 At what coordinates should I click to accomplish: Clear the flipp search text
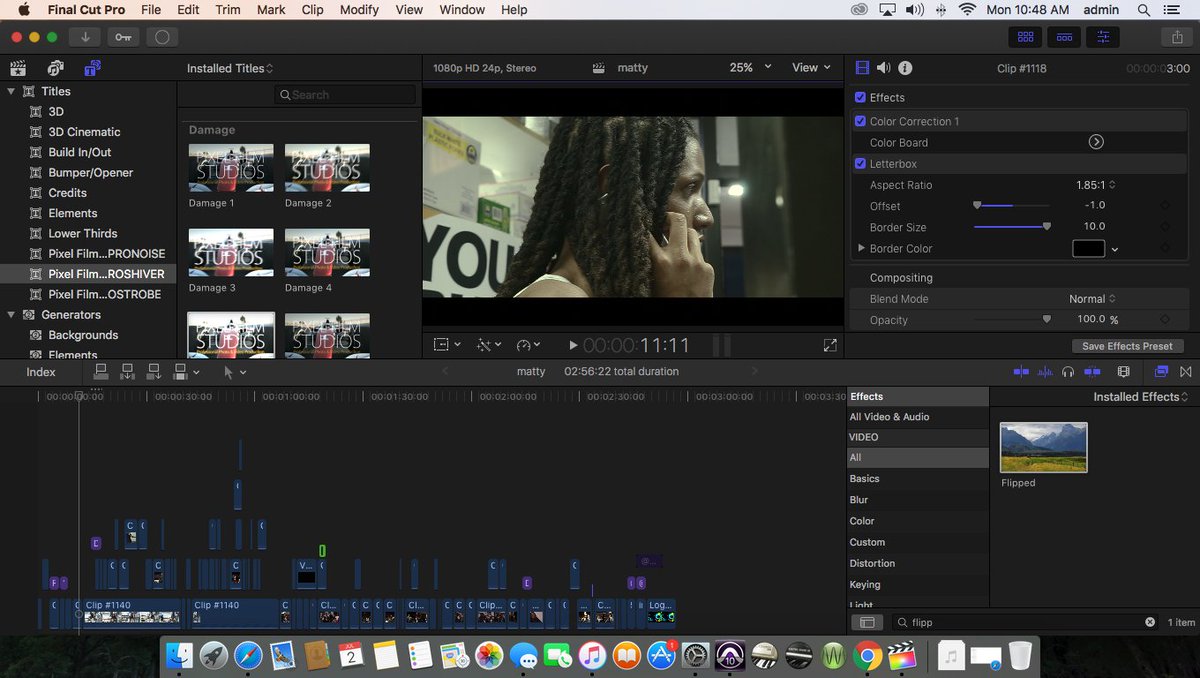[1150, 622]
